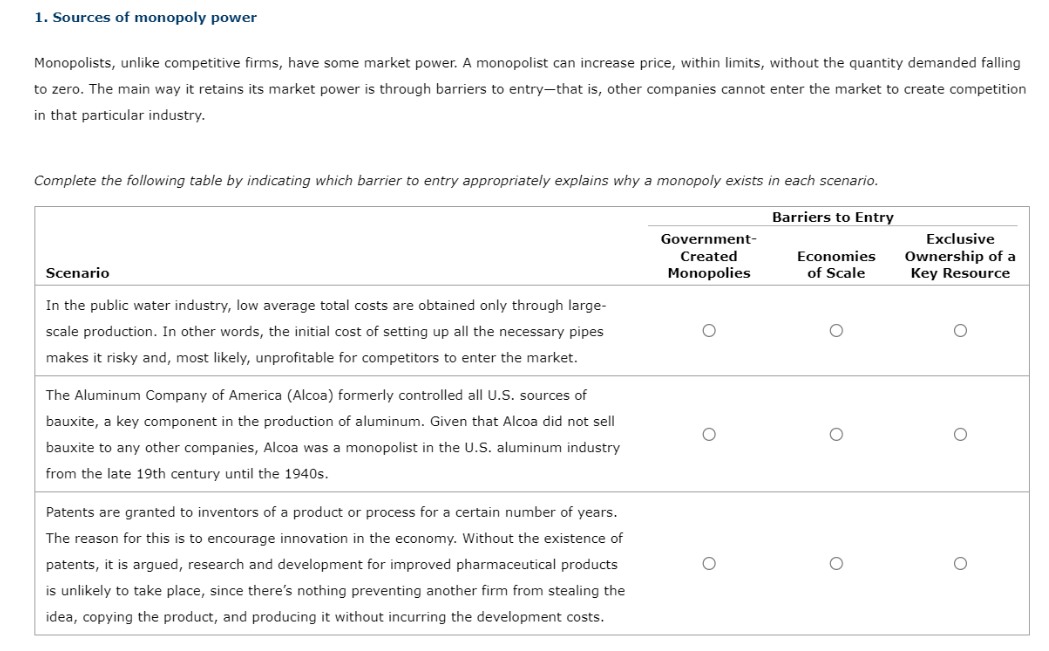Click the italic Complete the following table instruction

[456, 181]
